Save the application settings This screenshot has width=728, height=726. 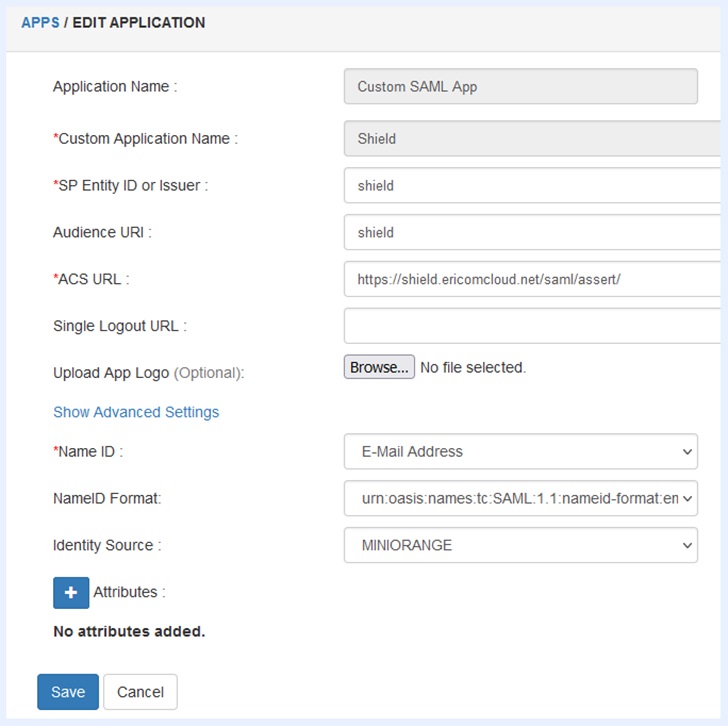click(x=68, y=692)
